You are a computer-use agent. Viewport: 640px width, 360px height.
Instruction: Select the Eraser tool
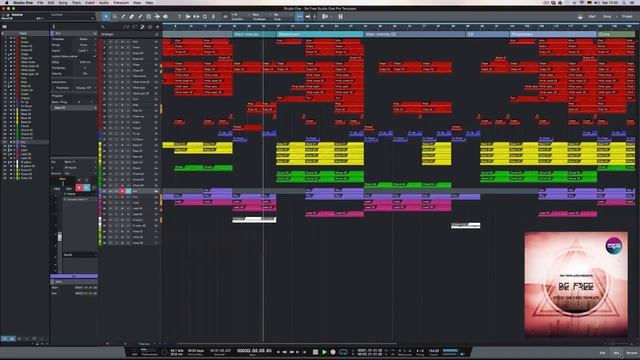tap(131, 17)
